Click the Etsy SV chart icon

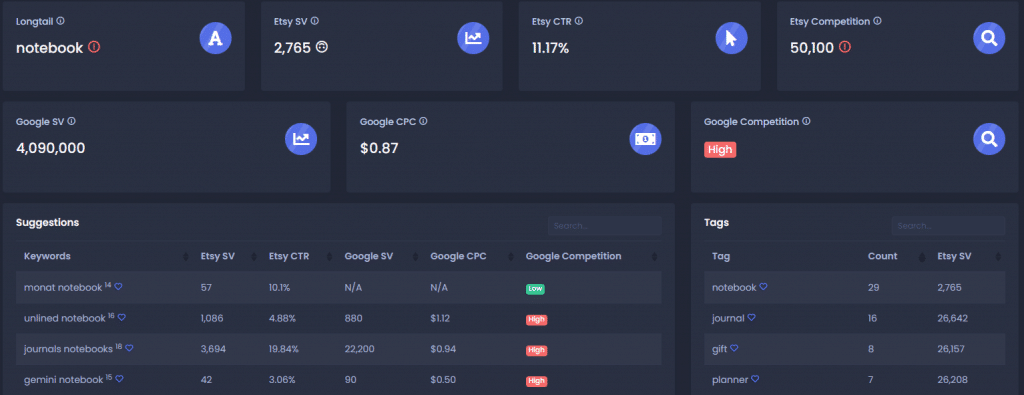tap(473, 38)
